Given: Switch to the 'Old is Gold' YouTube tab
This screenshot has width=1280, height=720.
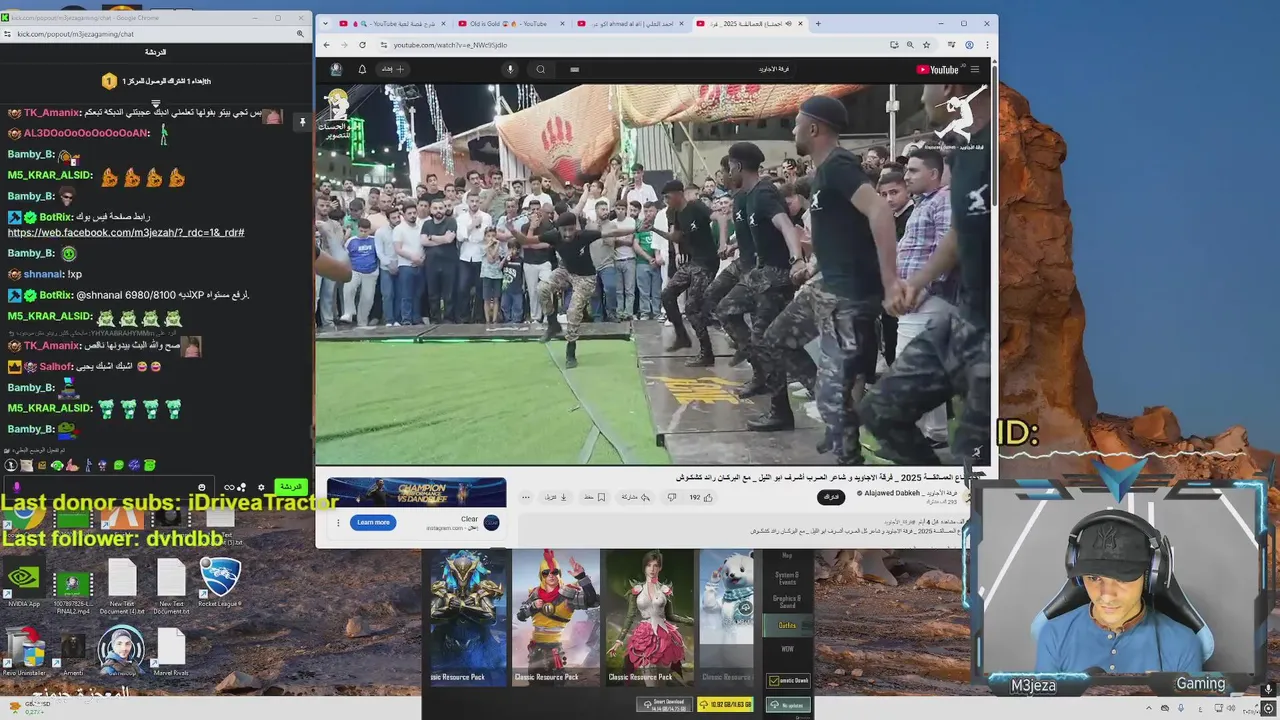Looking at the screenshot, I should point(510,23).
